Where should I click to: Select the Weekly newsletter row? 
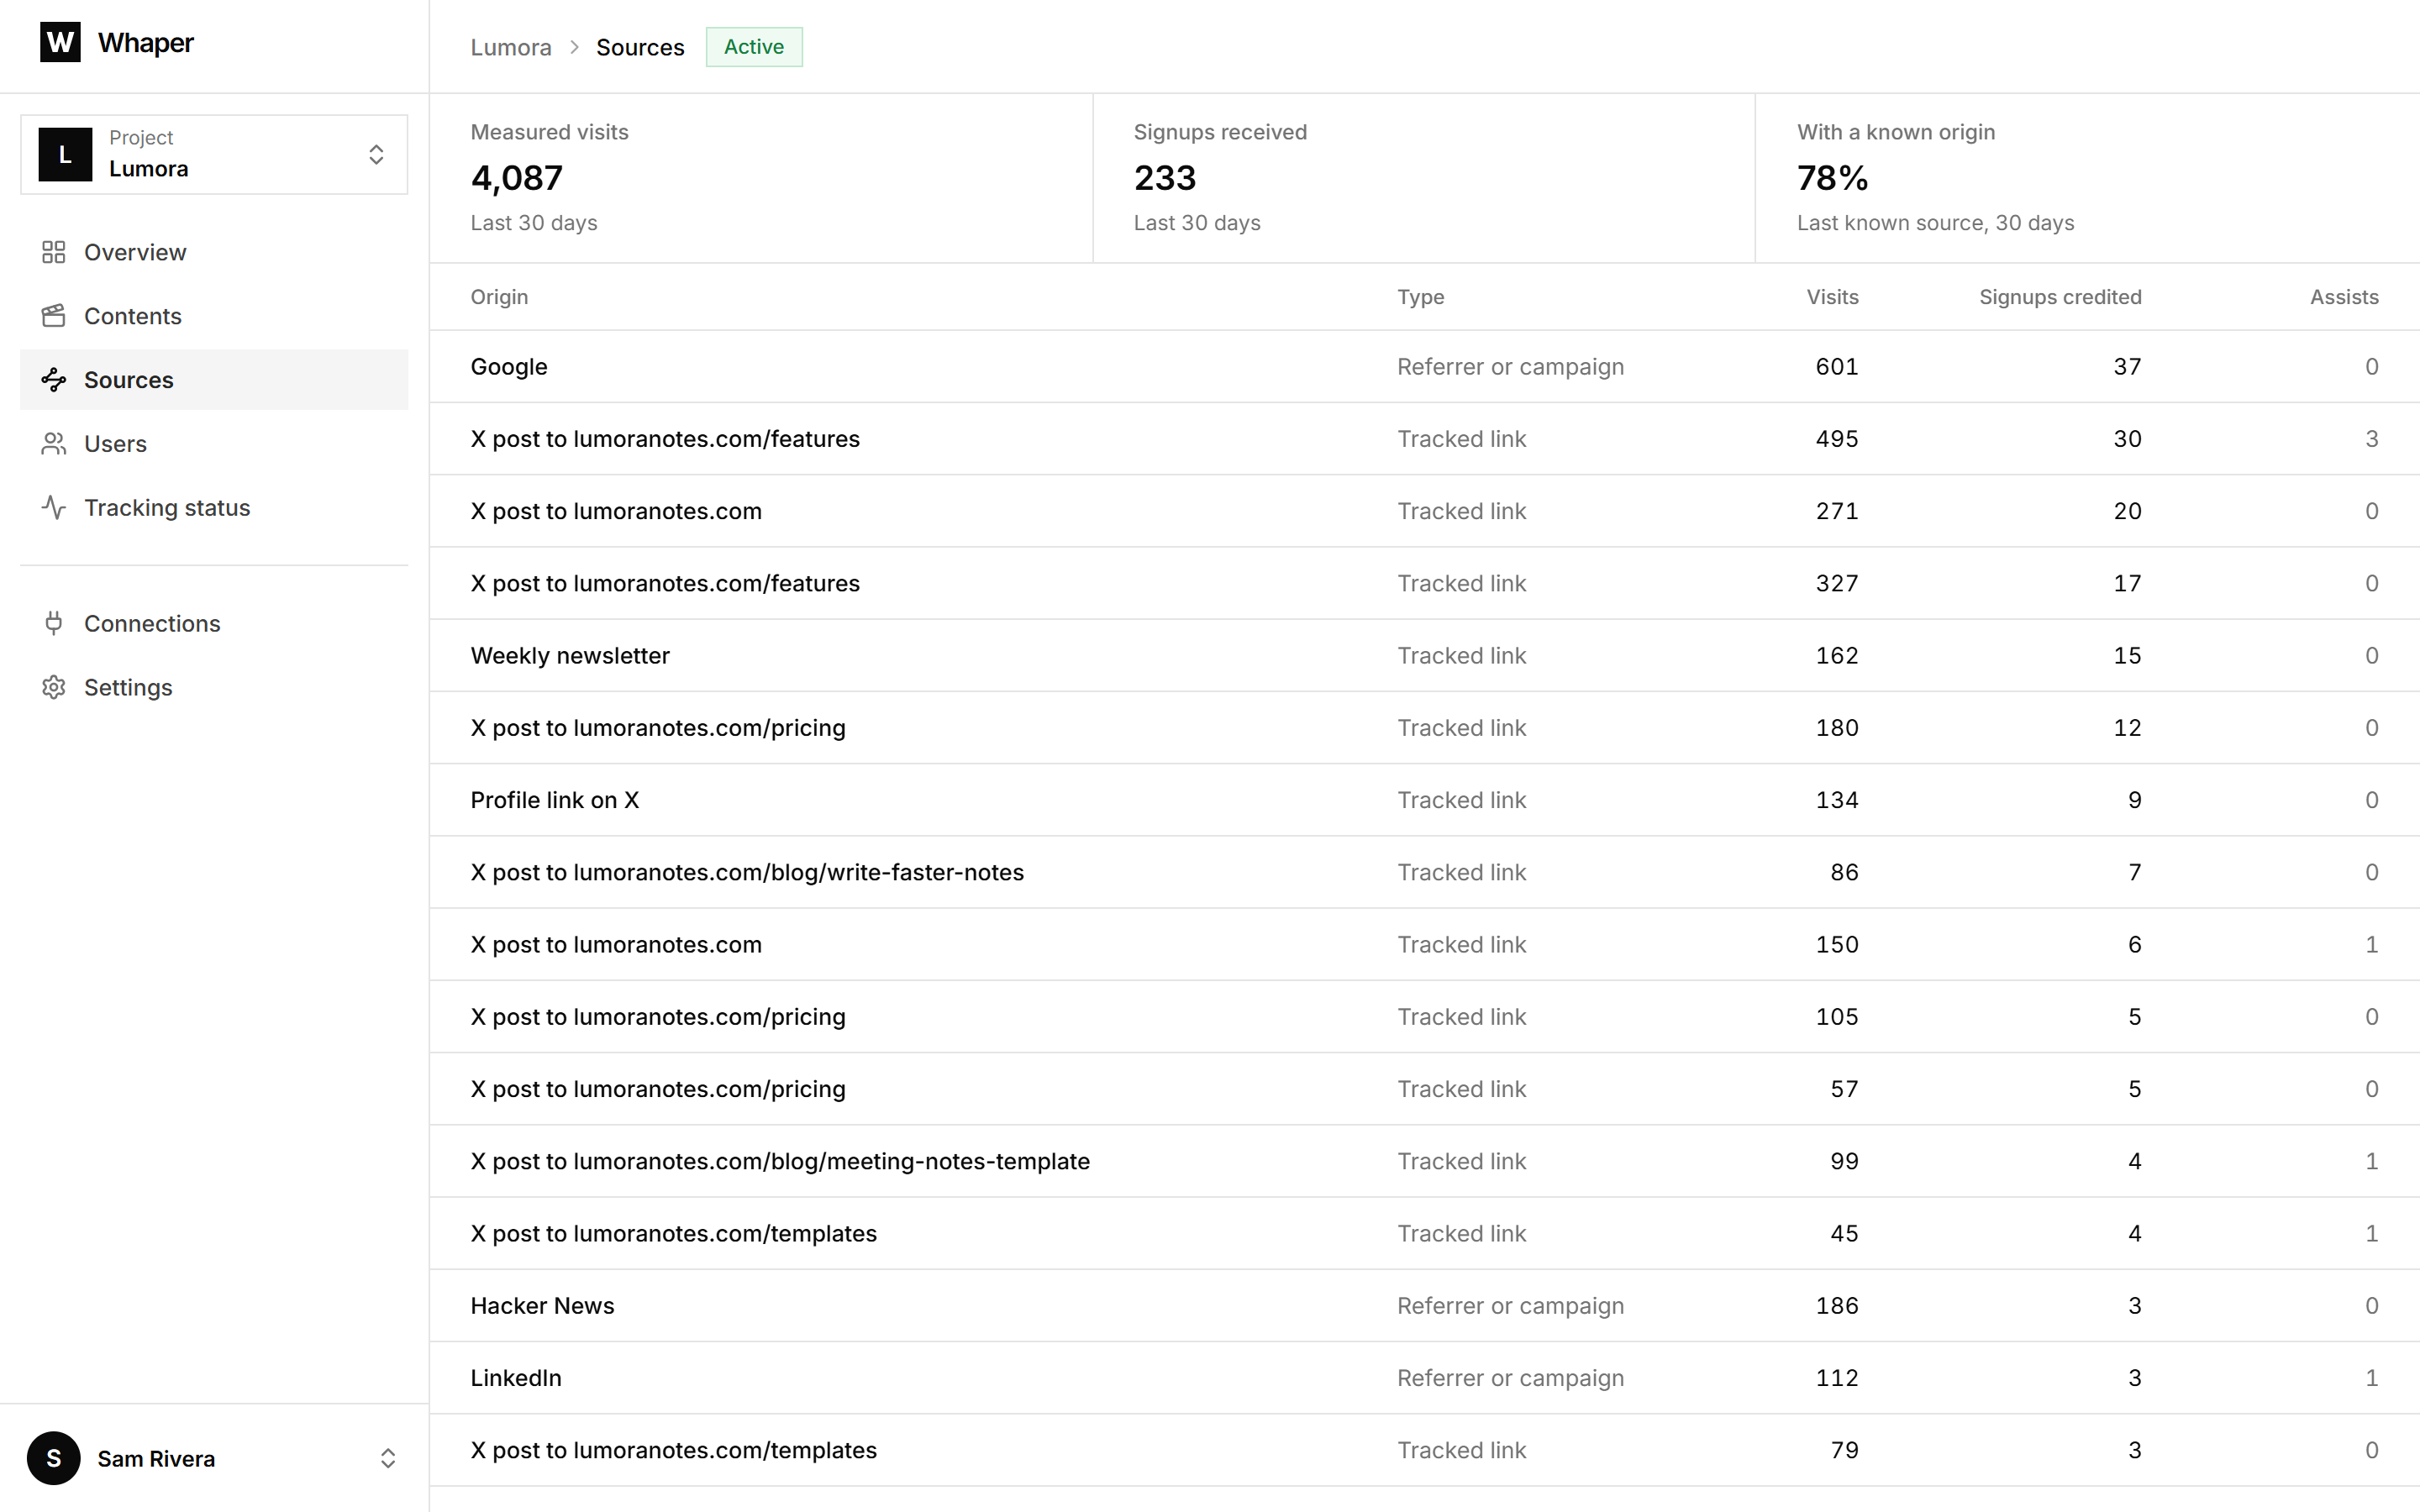point(1424,655)
